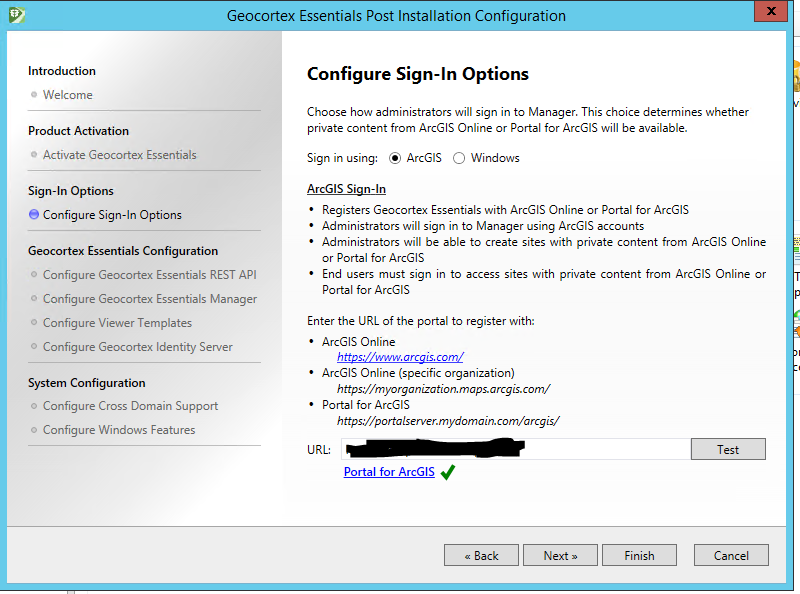
Task: Open the https://www.arcgis.com/ link
Action: [400, 357]
